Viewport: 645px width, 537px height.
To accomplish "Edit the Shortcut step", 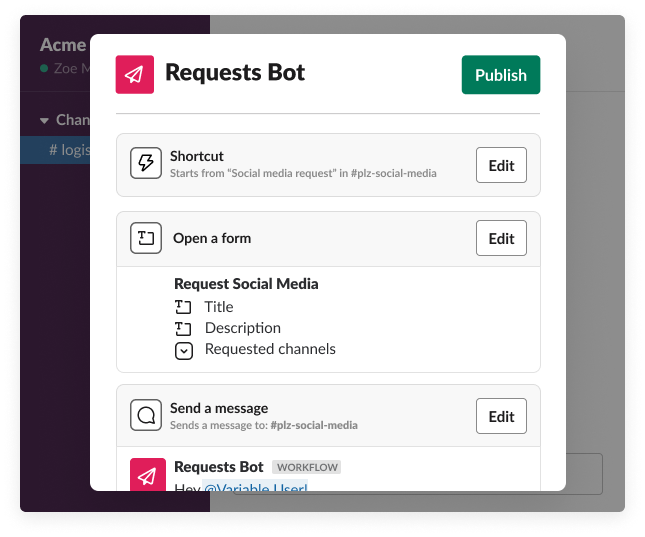I will tap(500, 165).
